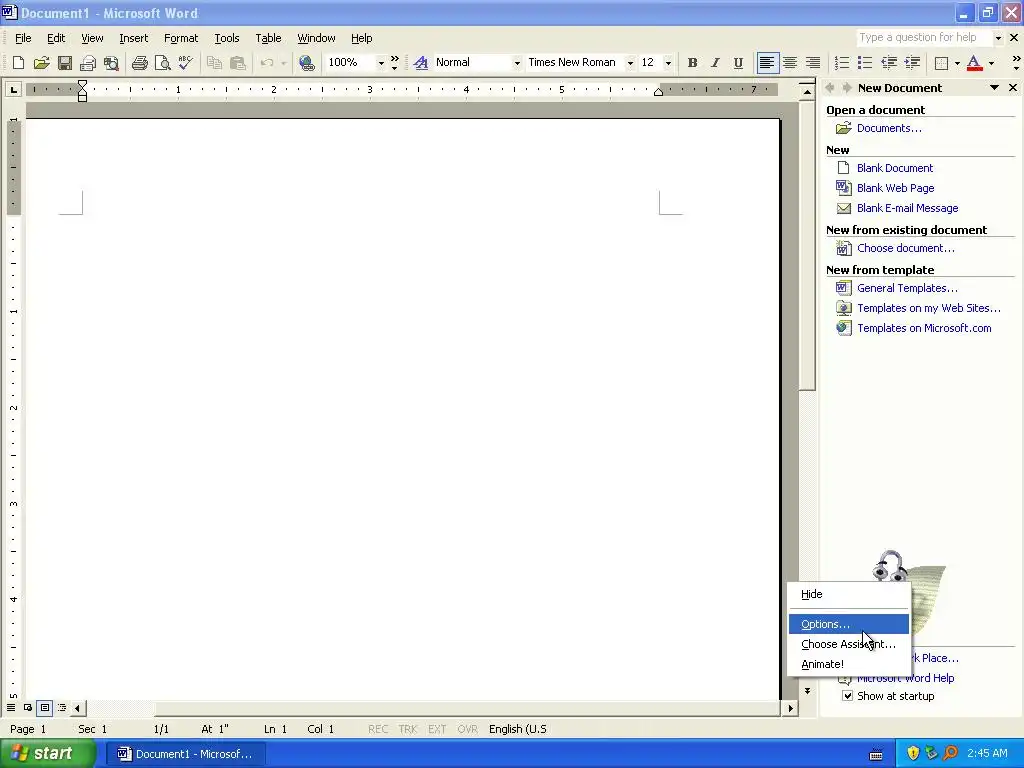Click the Choose document... link
The width and height of the screenshot is (1024, 768).
pos(905,248)
